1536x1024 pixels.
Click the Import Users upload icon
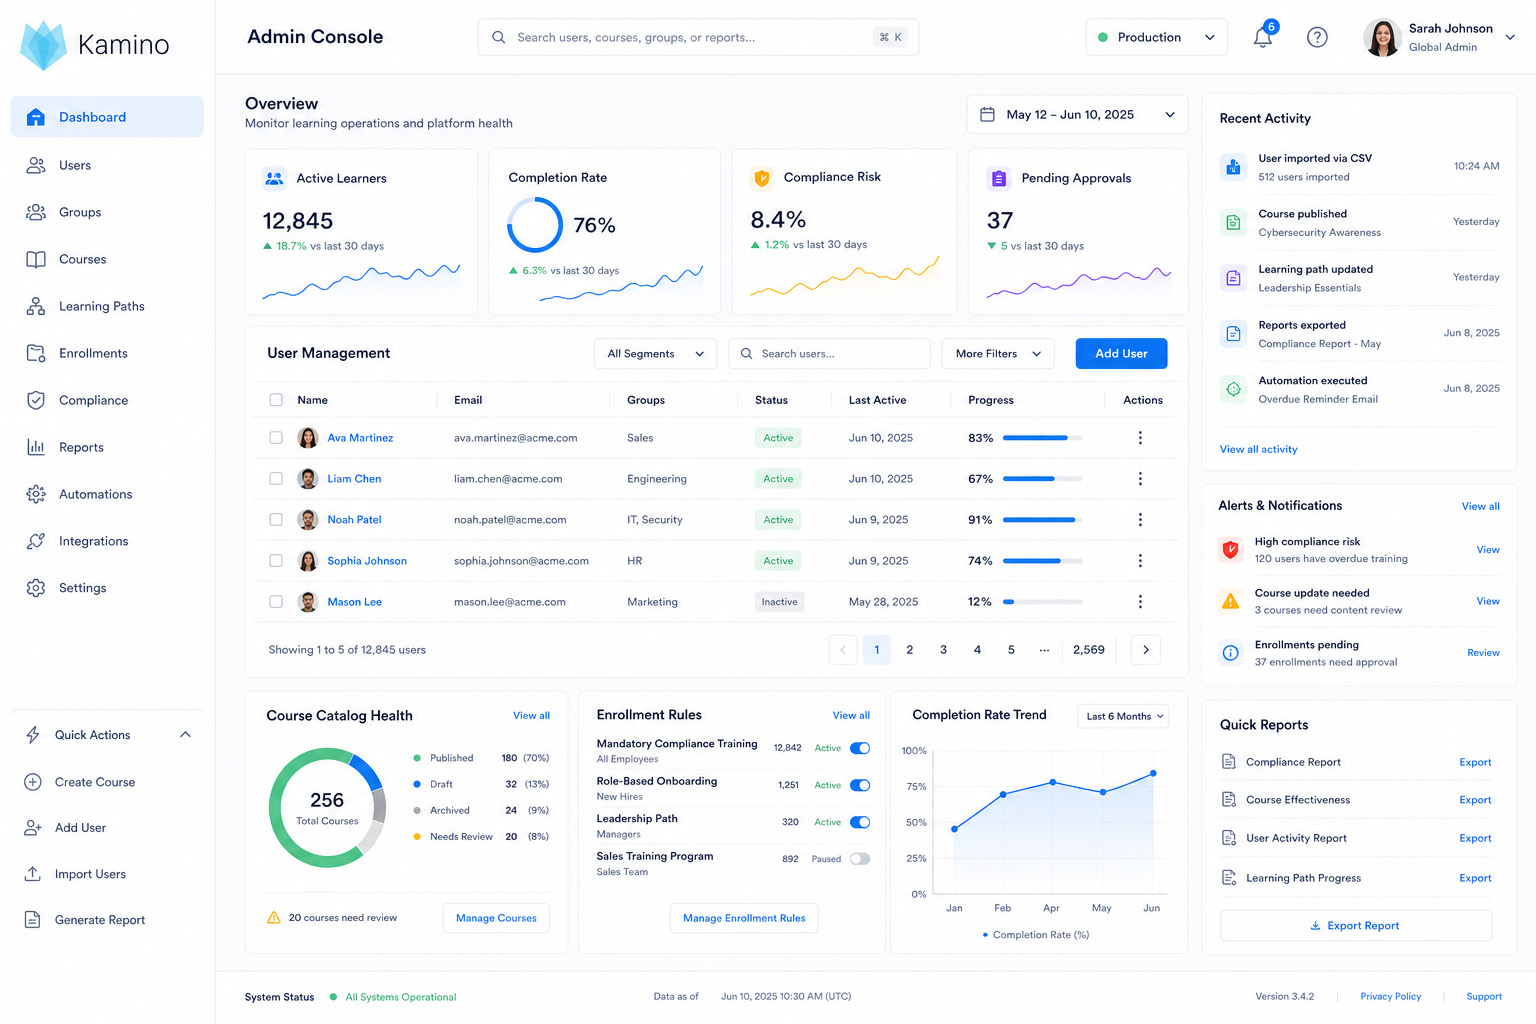tap(33, 874)
